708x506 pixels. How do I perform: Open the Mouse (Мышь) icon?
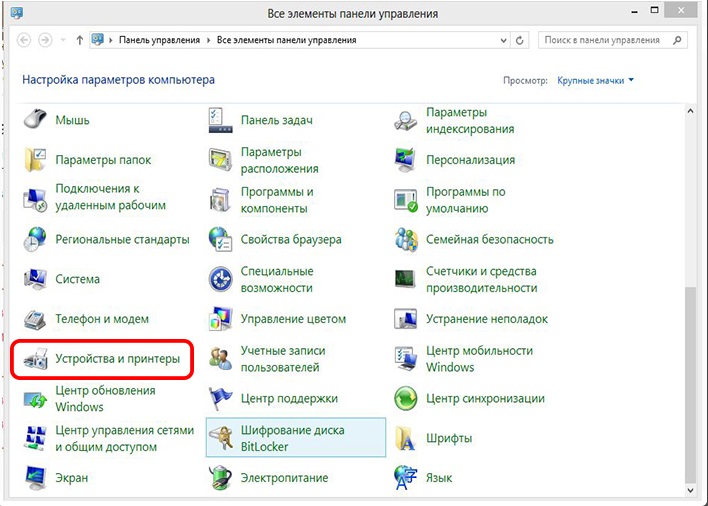click(36, 120)
